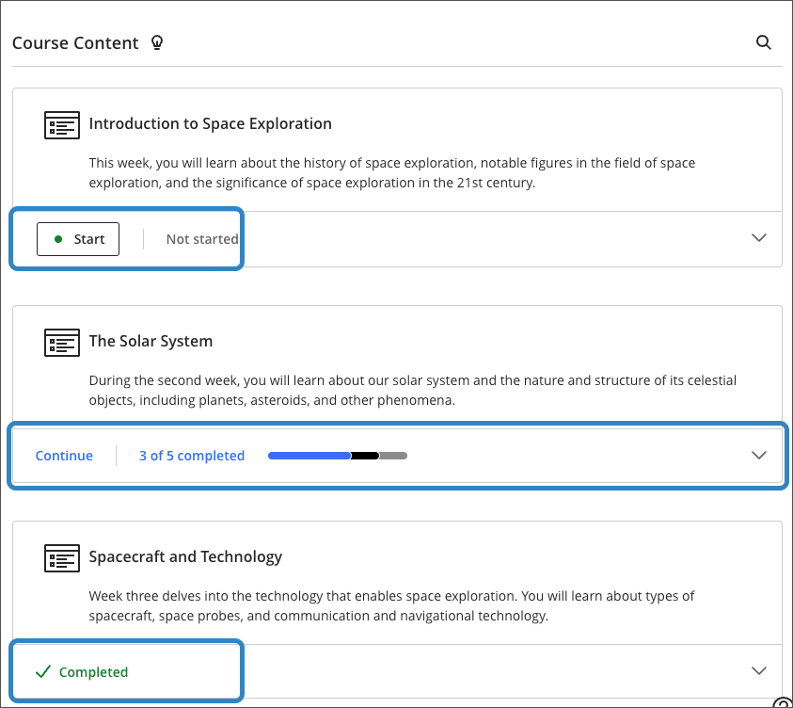Click the Spacecraft and Technology module icon

click(x=62, y=557)
